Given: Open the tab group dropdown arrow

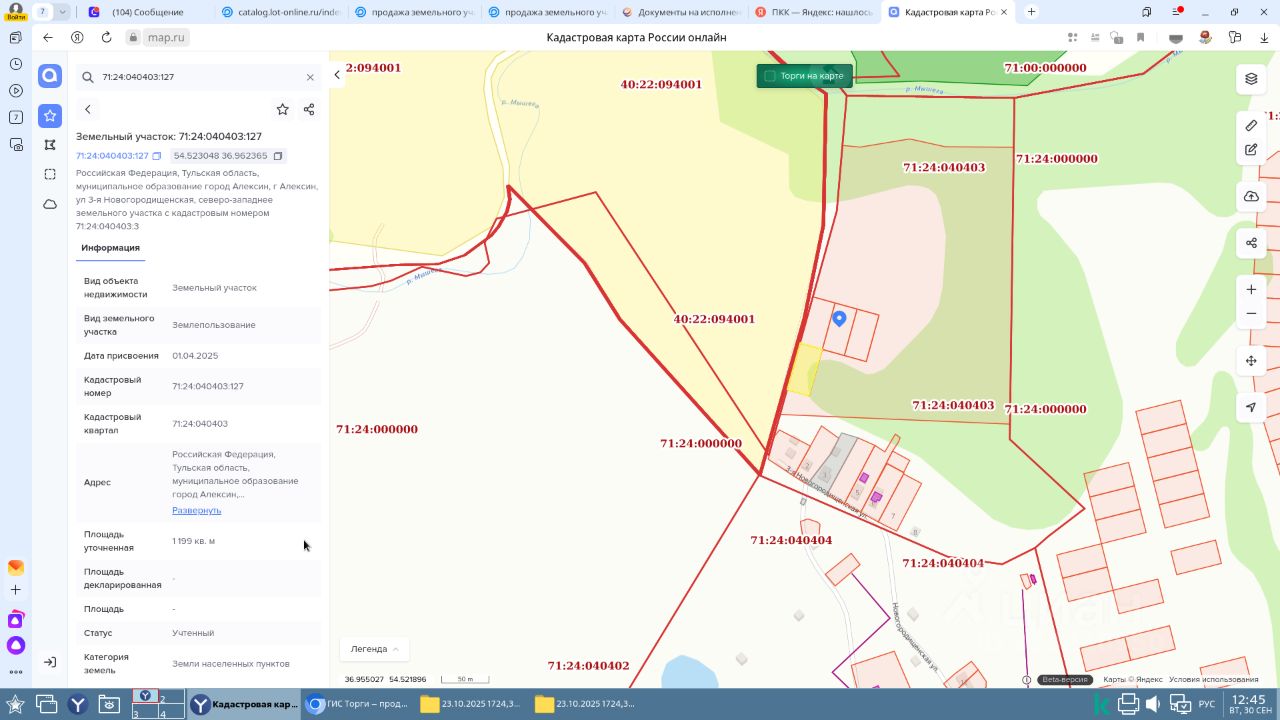Looking at the screenshot, I should [x=64, y=12].
